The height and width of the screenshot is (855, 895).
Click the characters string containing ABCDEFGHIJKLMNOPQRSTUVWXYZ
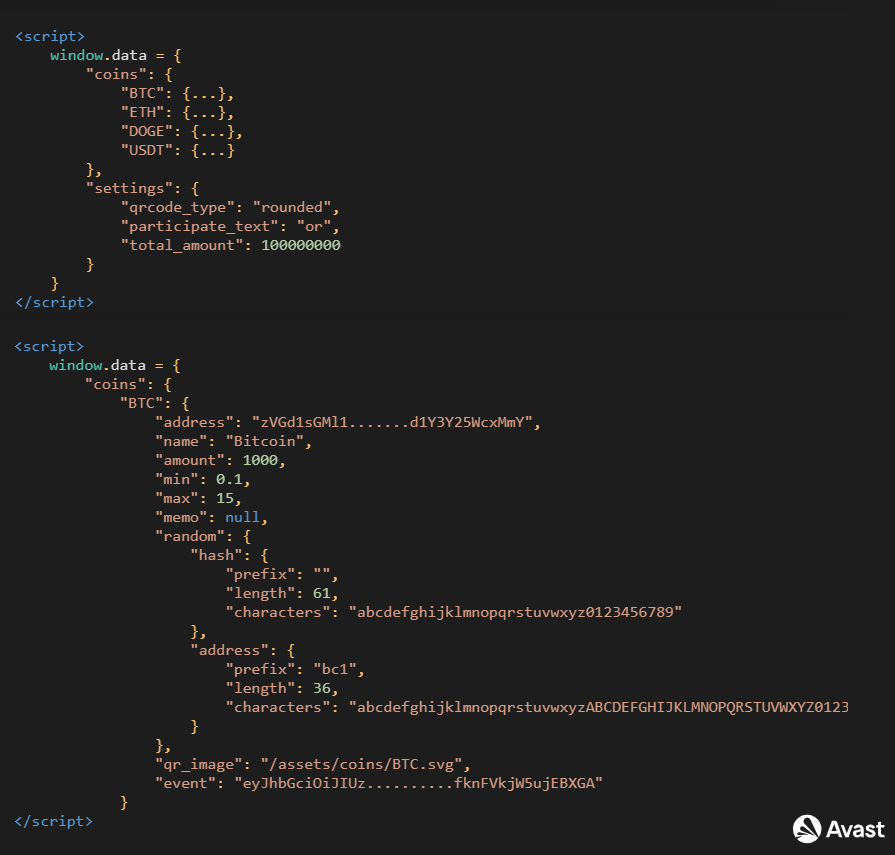click(599, 707)
